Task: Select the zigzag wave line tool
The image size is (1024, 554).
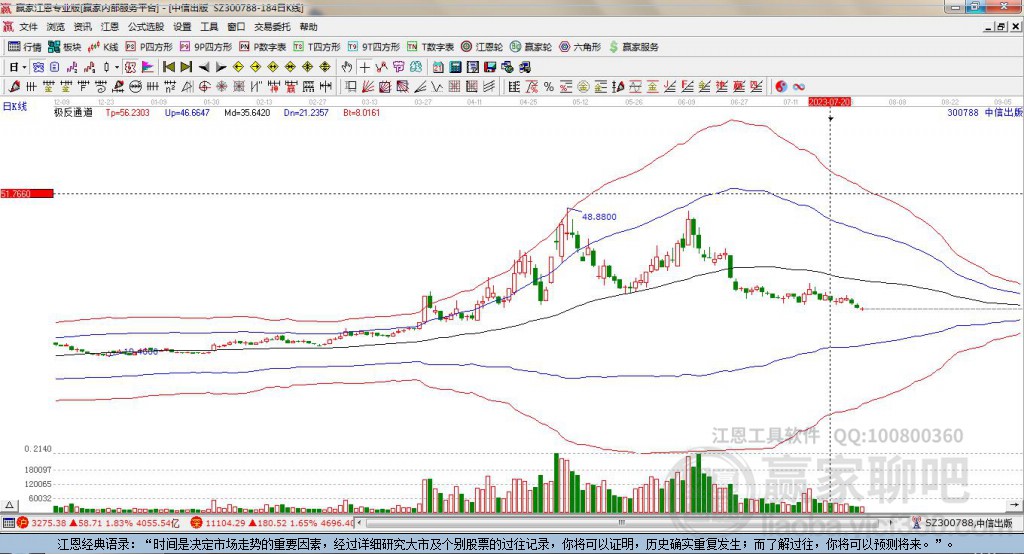Action: coord(436,86)
